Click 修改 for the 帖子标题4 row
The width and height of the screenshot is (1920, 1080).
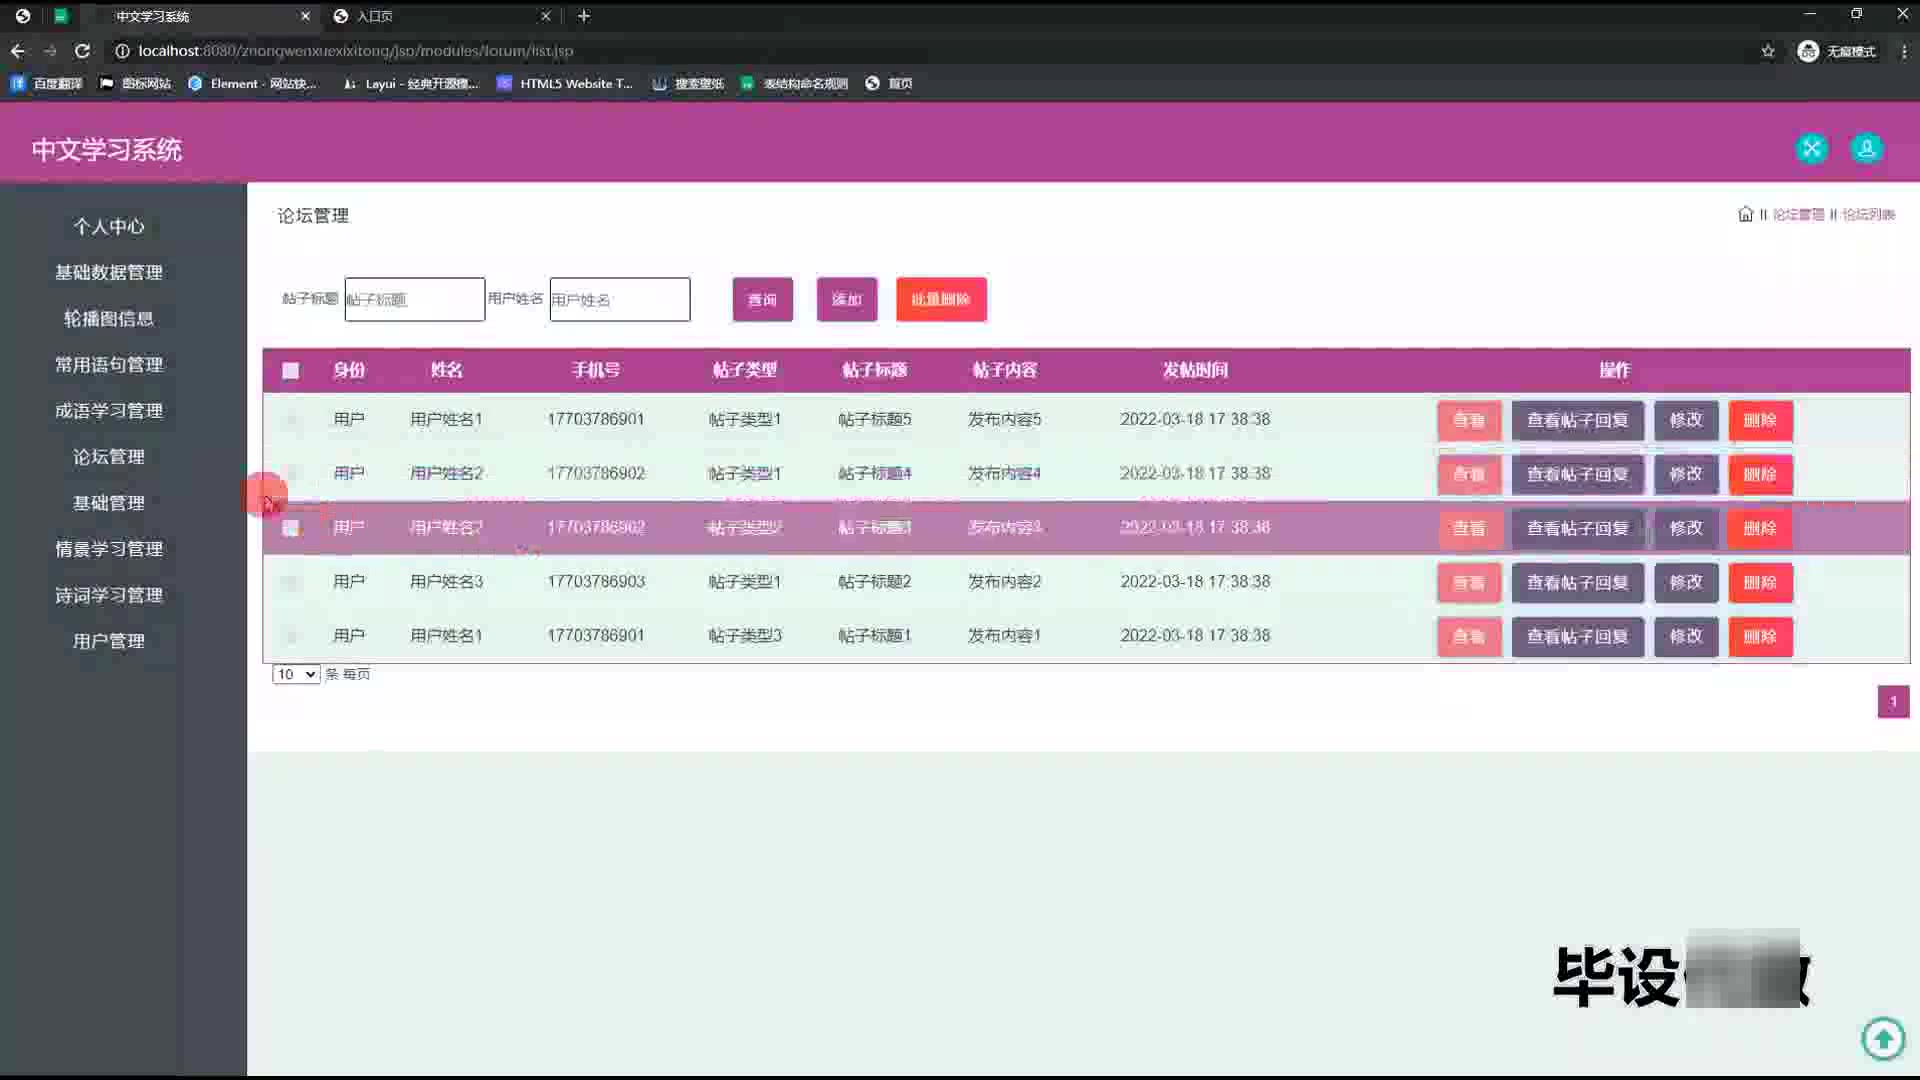[x=1685, y=474]
